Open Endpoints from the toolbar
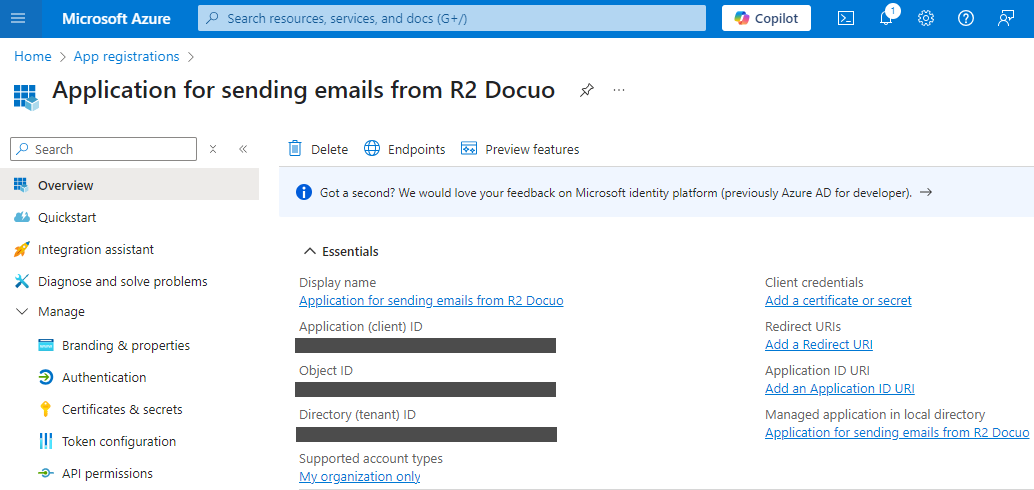 [405, 149]
